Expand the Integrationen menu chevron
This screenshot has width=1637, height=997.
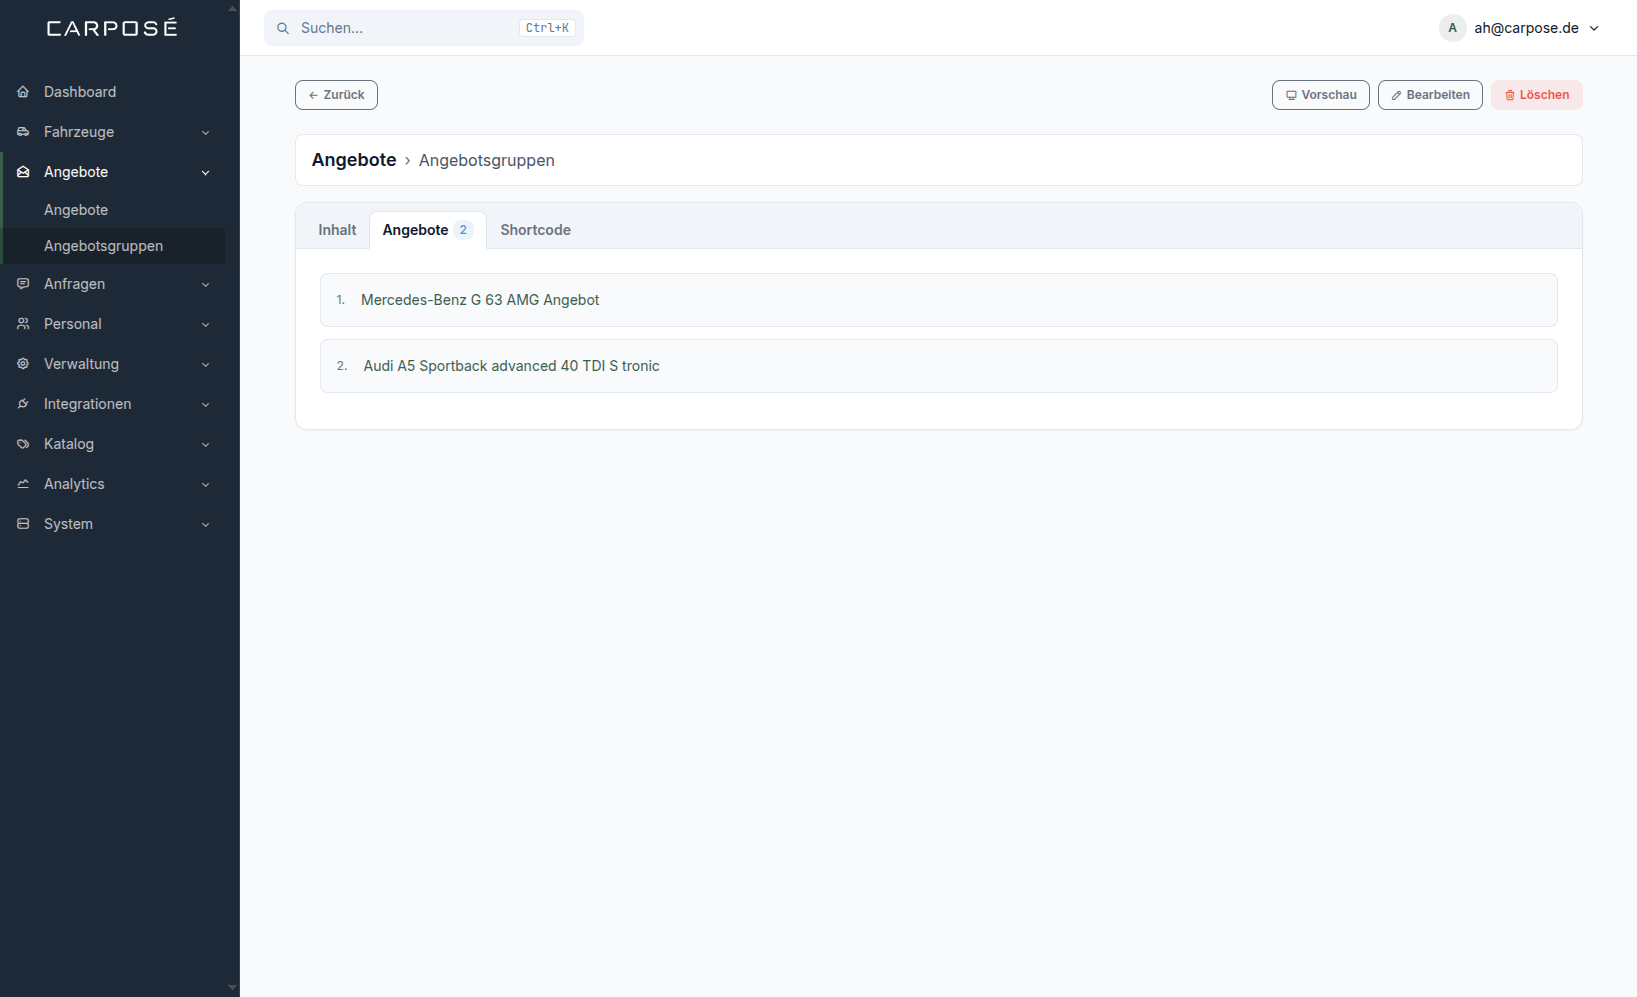click(x=205, y=404)
